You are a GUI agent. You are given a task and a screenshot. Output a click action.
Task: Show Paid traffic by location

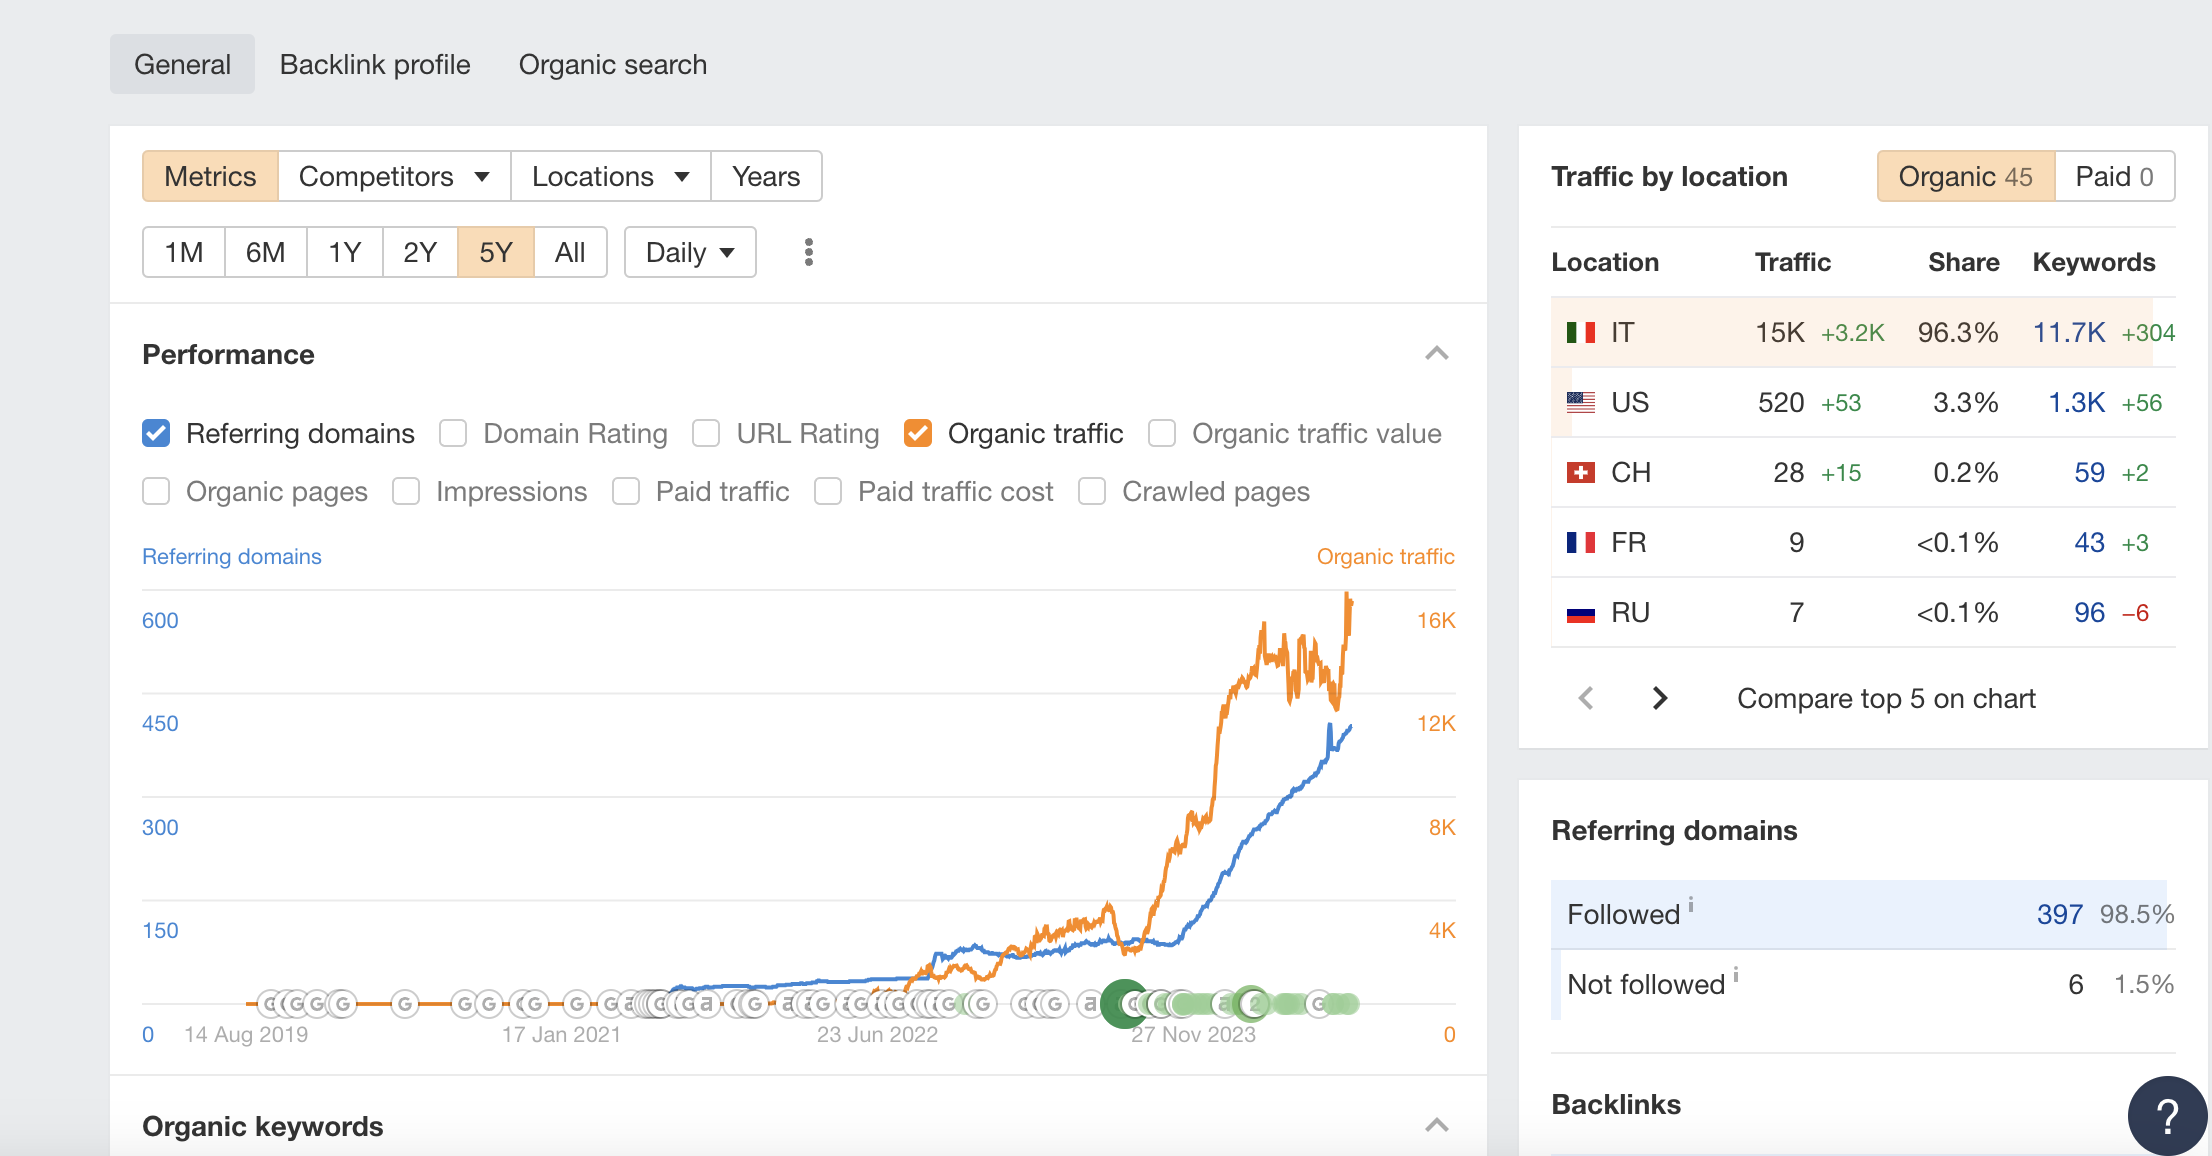[2115, 176]
